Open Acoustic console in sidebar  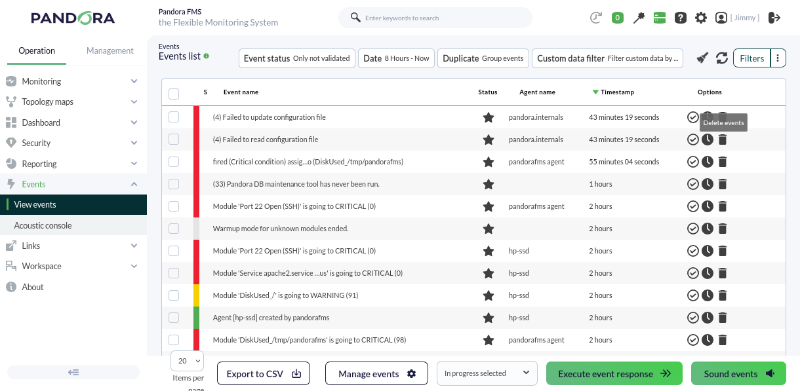pos(73,225)
